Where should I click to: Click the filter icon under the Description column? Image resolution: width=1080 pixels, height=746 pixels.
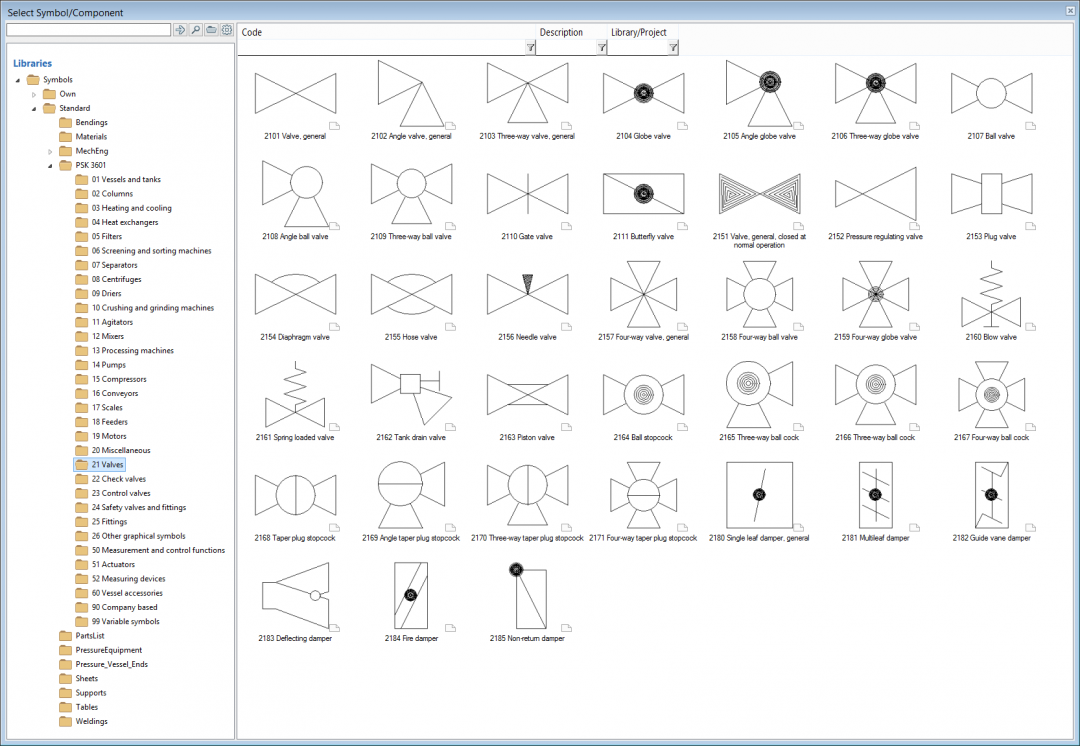(x=601, y=46)
